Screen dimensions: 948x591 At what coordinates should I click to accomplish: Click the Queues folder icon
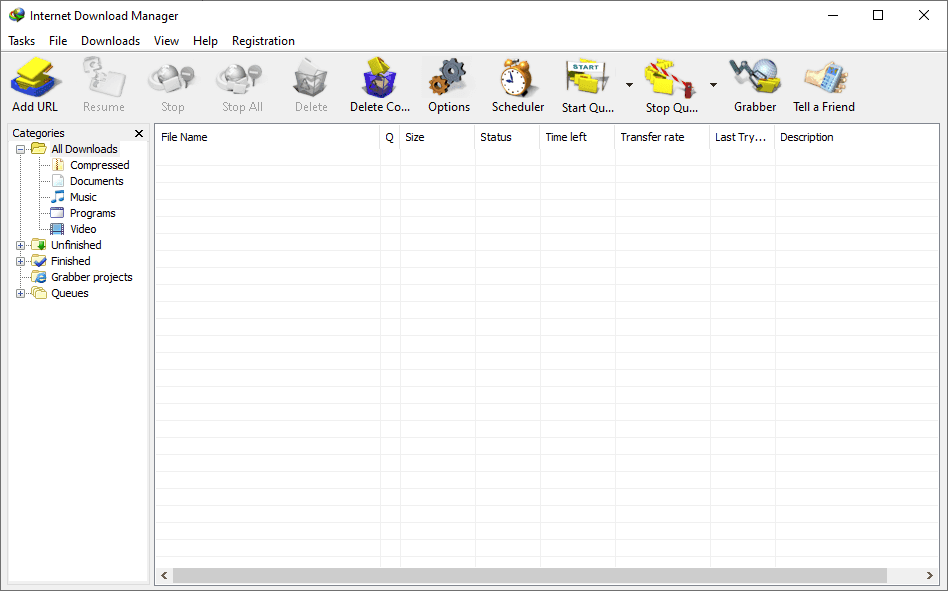point(39,293)
